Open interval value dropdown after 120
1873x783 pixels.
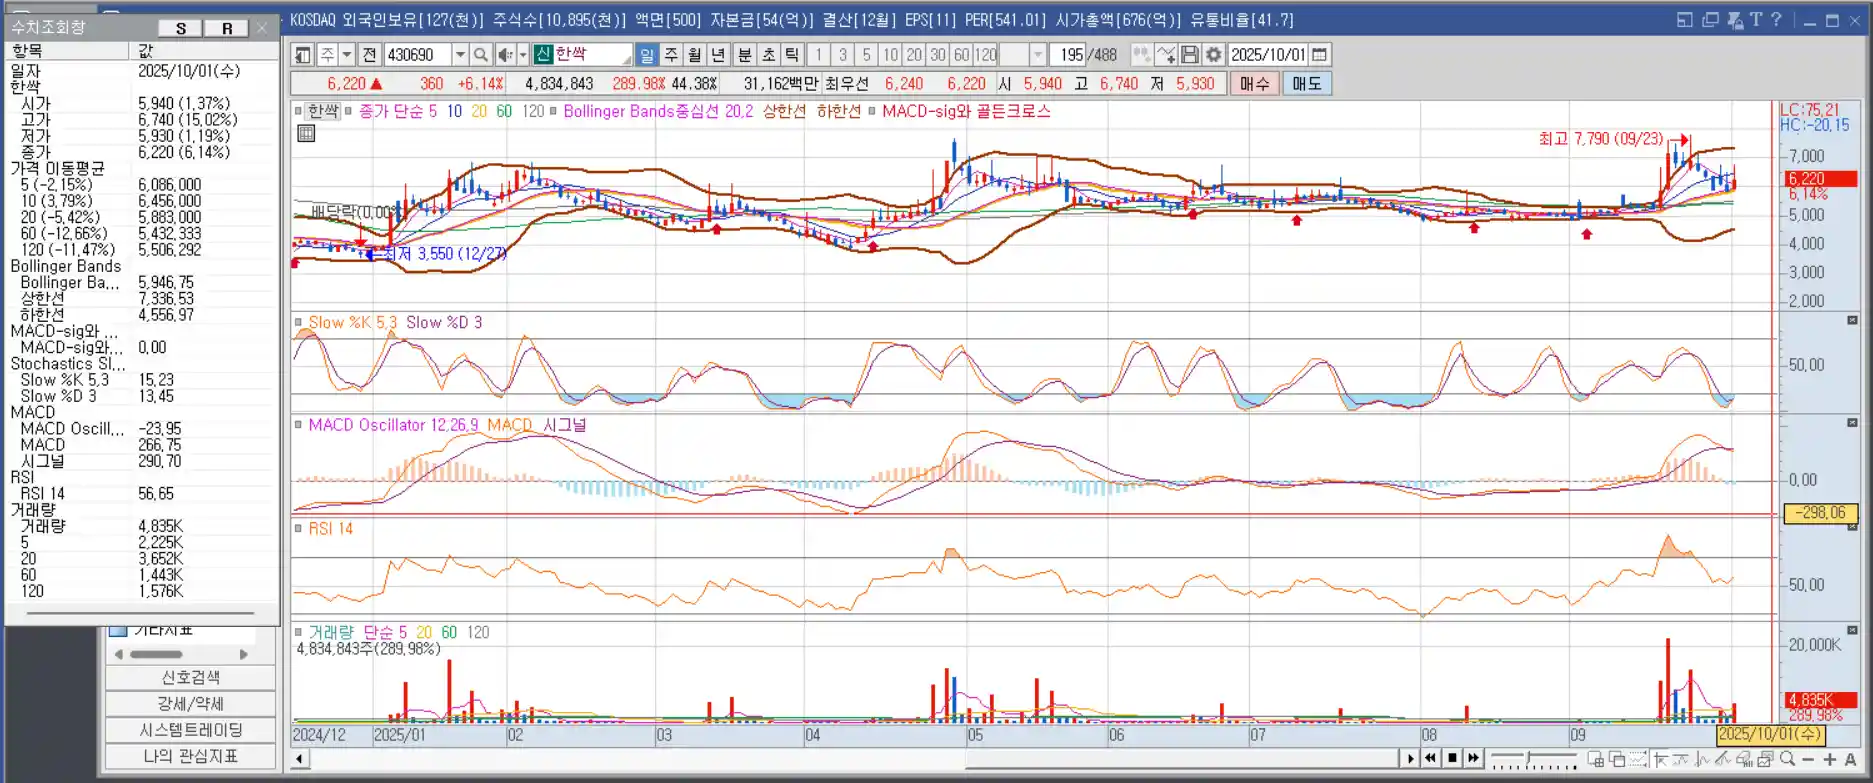click(1038, 55)
